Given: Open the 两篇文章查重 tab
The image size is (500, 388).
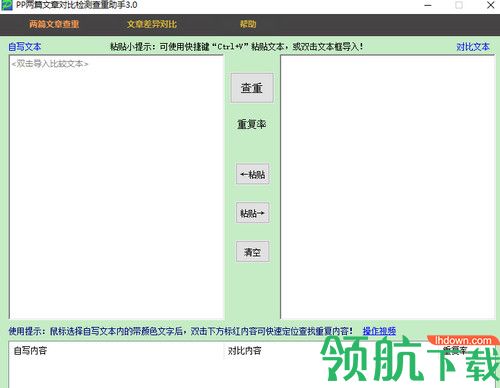Looking at the screenshot, I should click(x=54, y=24).
